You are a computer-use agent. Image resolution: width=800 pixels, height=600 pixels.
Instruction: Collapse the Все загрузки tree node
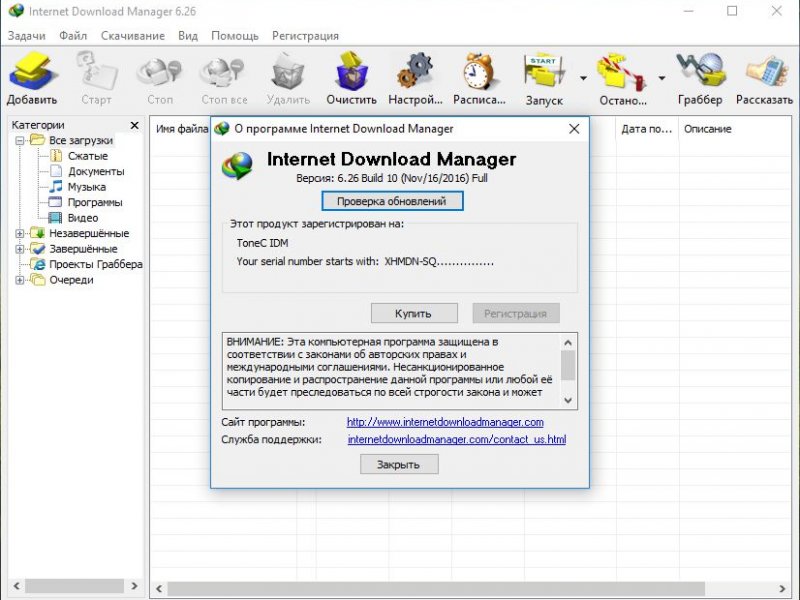tap(20, 141)
